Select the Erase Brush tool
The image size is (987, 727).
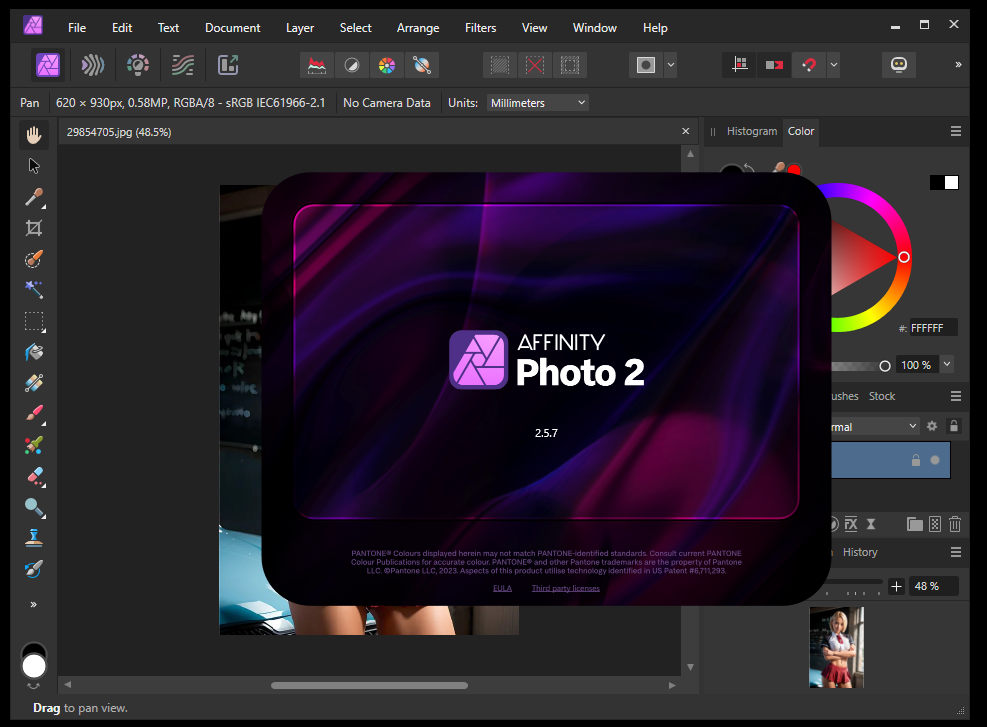click(34, 476)
